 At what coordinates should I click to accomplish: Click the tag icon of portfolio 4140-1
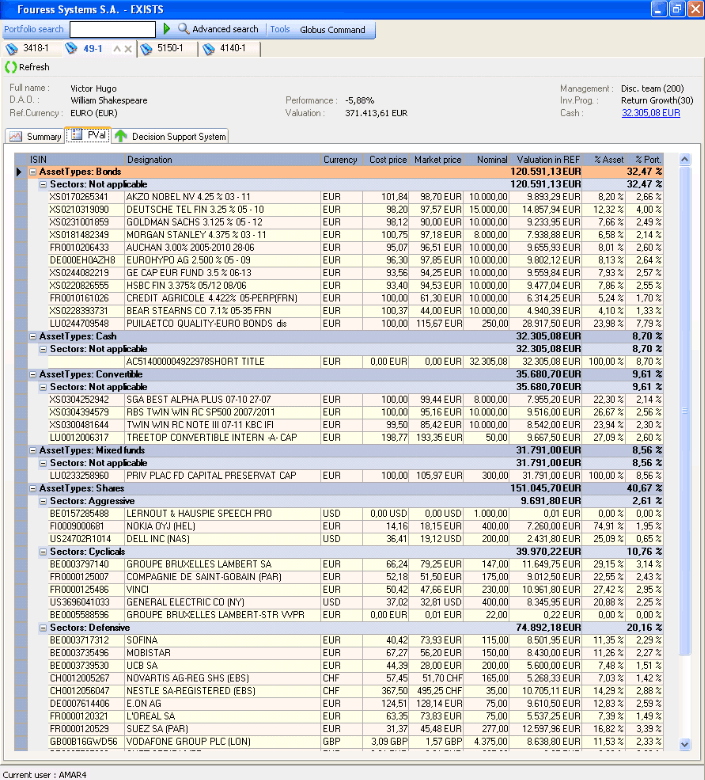tap(209, 49)
